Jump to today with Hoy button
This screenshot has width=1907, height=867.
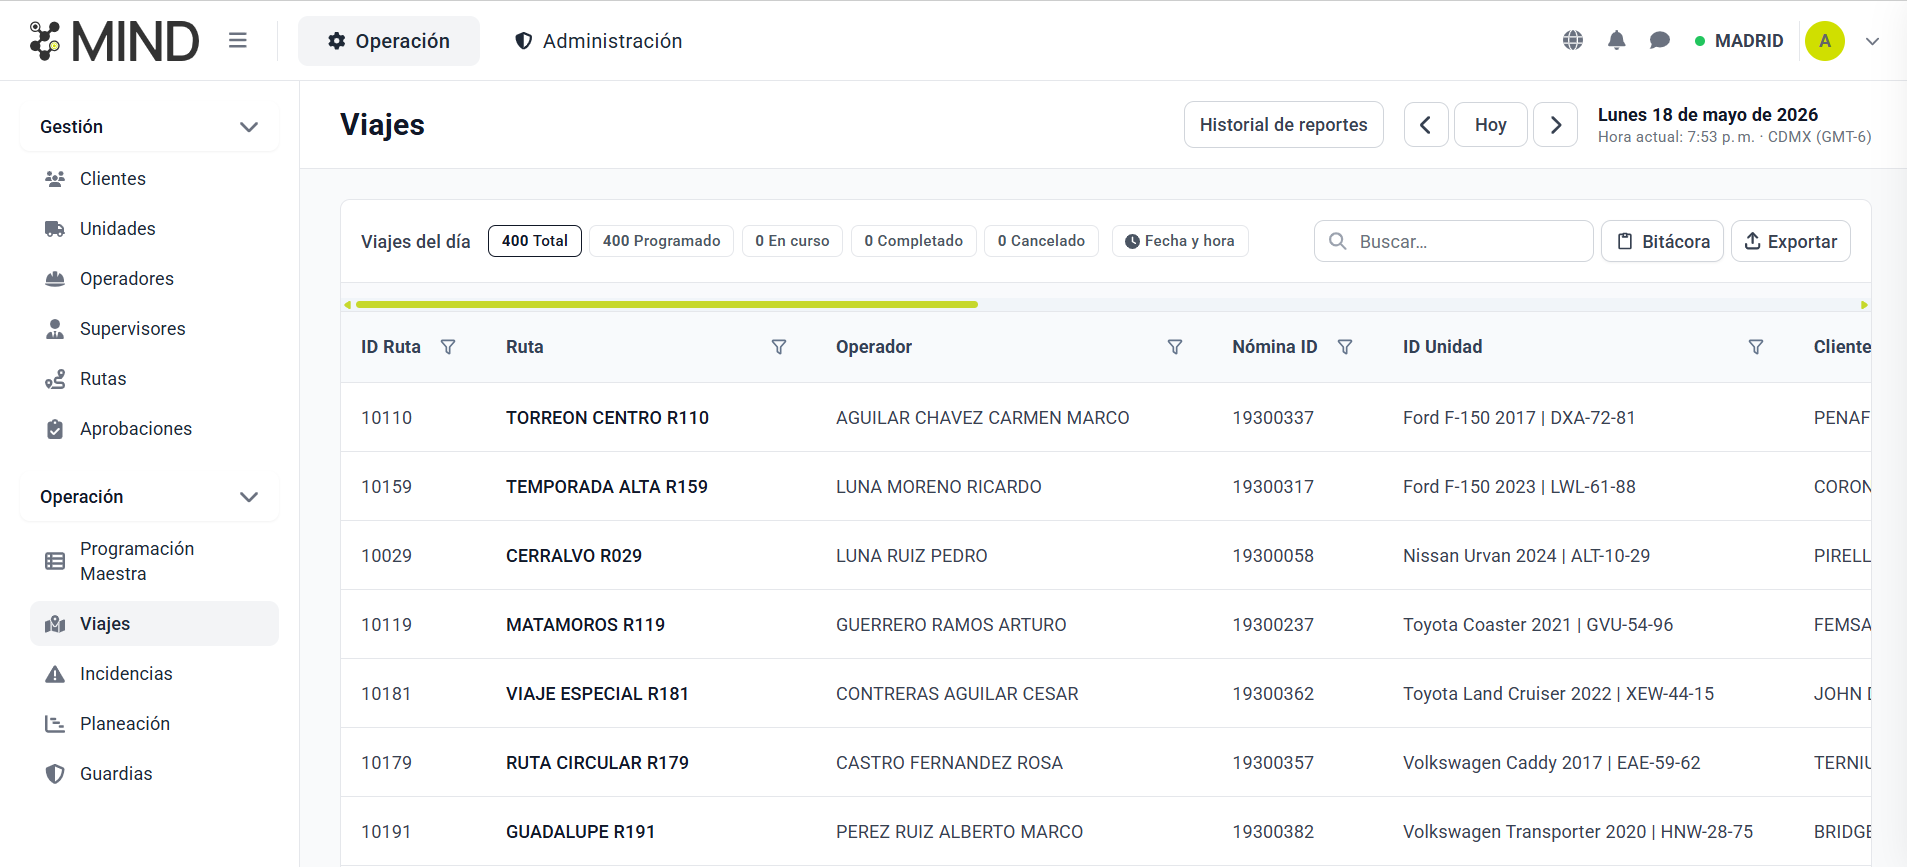coord(1490,125)
